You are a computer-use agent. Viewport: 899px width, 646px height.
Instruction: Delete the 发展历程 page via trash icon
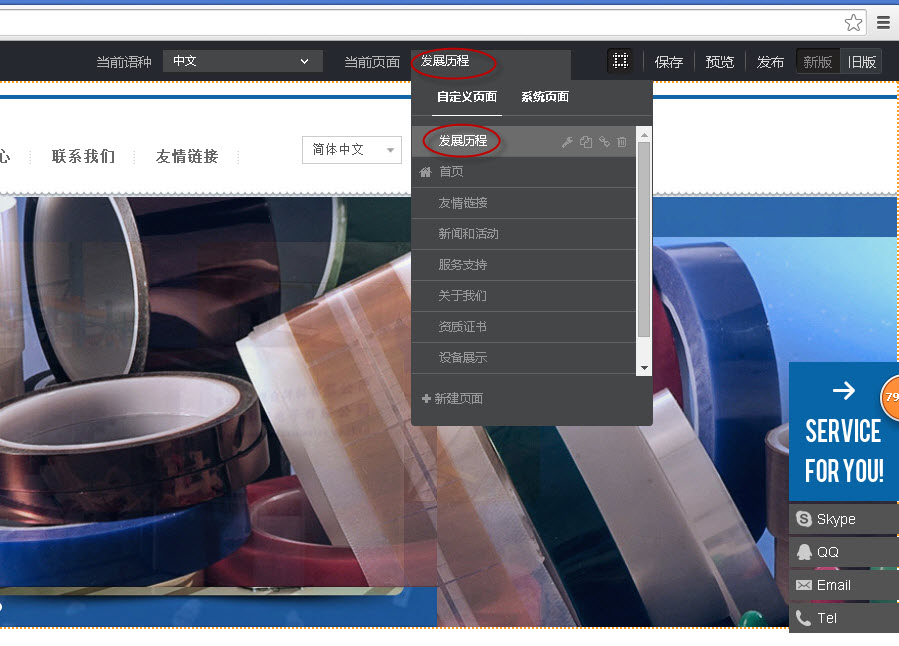[621, 142]
